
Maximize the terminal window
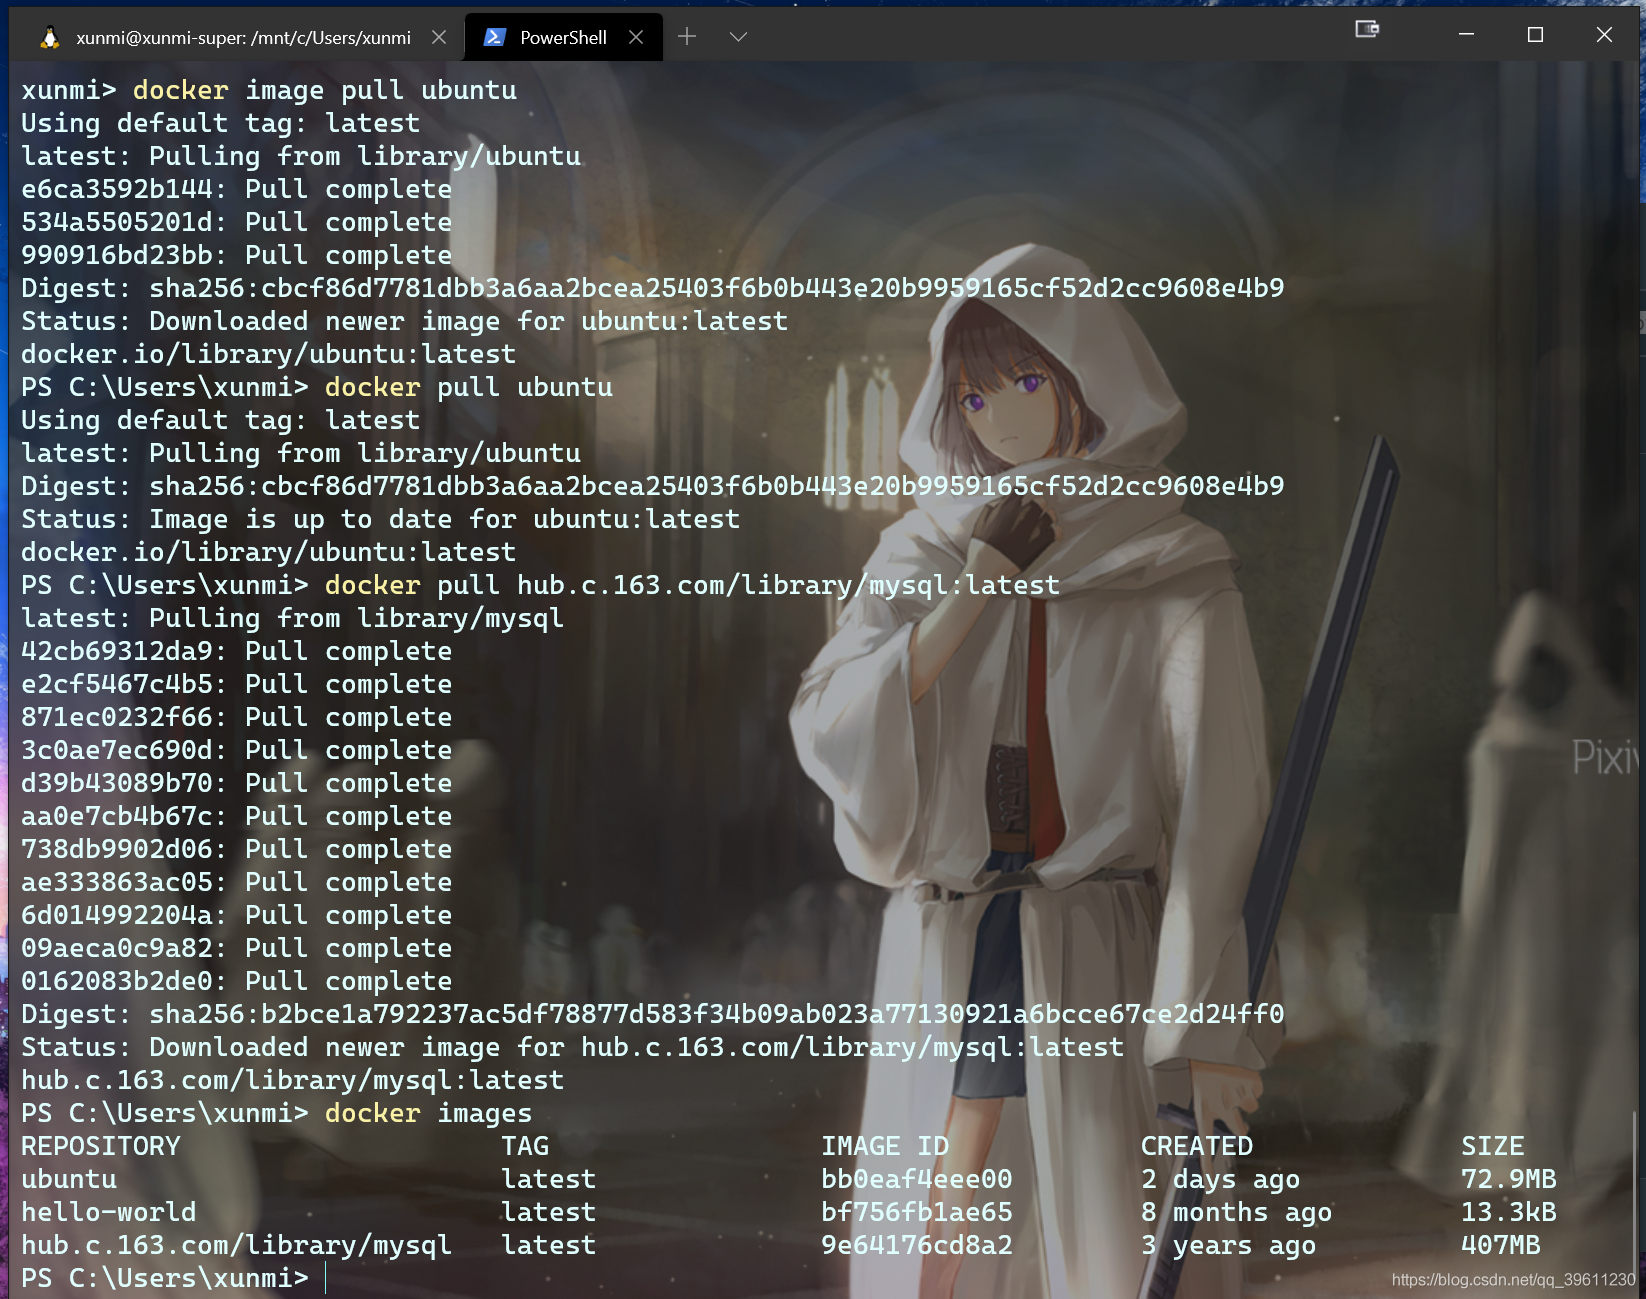click(1535, 34)
